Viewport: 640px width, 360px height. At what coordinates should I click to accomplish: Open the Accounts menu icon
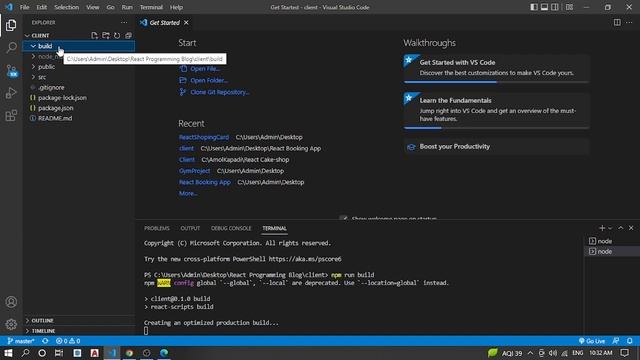(x=11, y=302)
